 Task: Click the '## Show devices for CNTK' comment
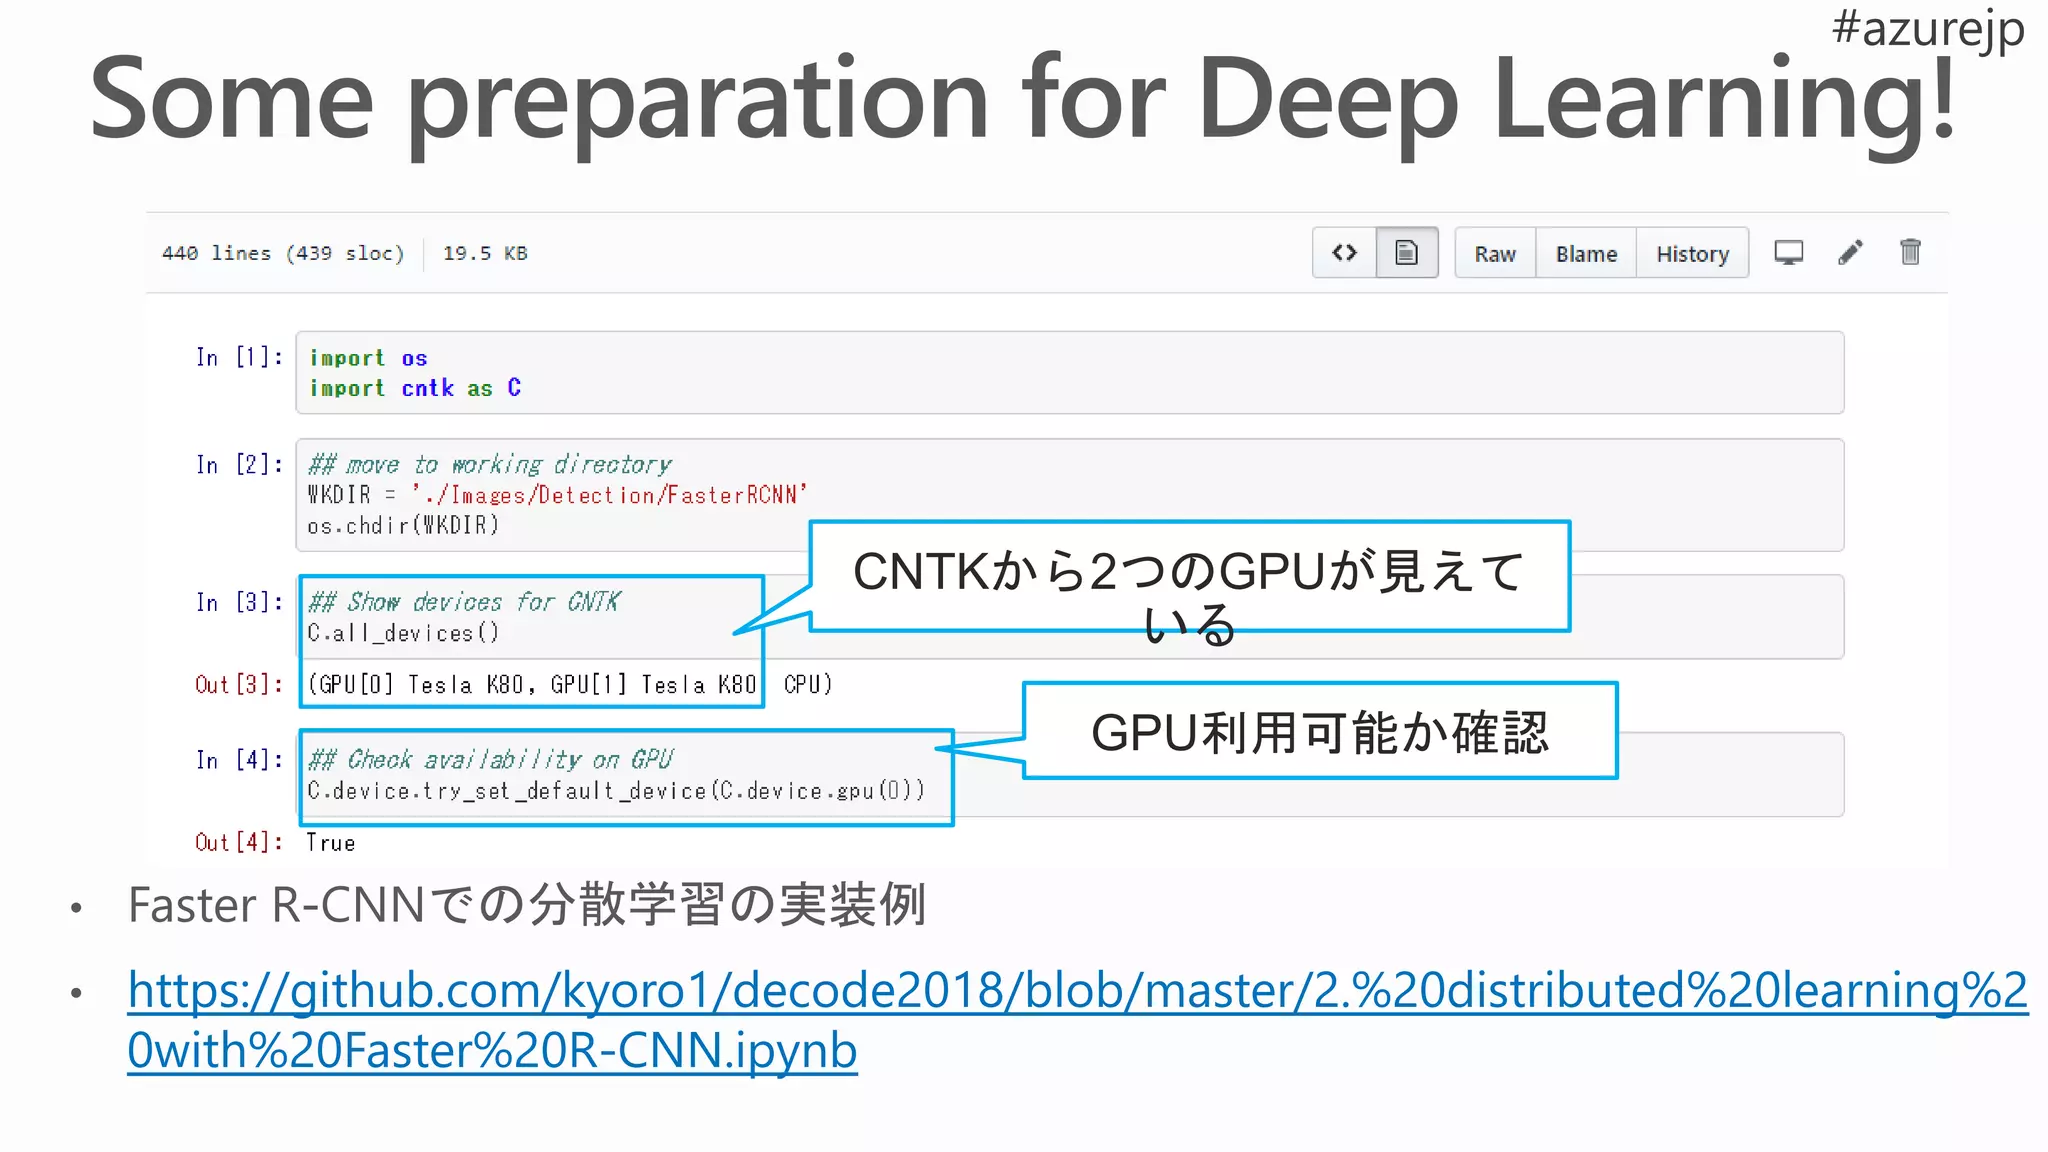[464, 602]
